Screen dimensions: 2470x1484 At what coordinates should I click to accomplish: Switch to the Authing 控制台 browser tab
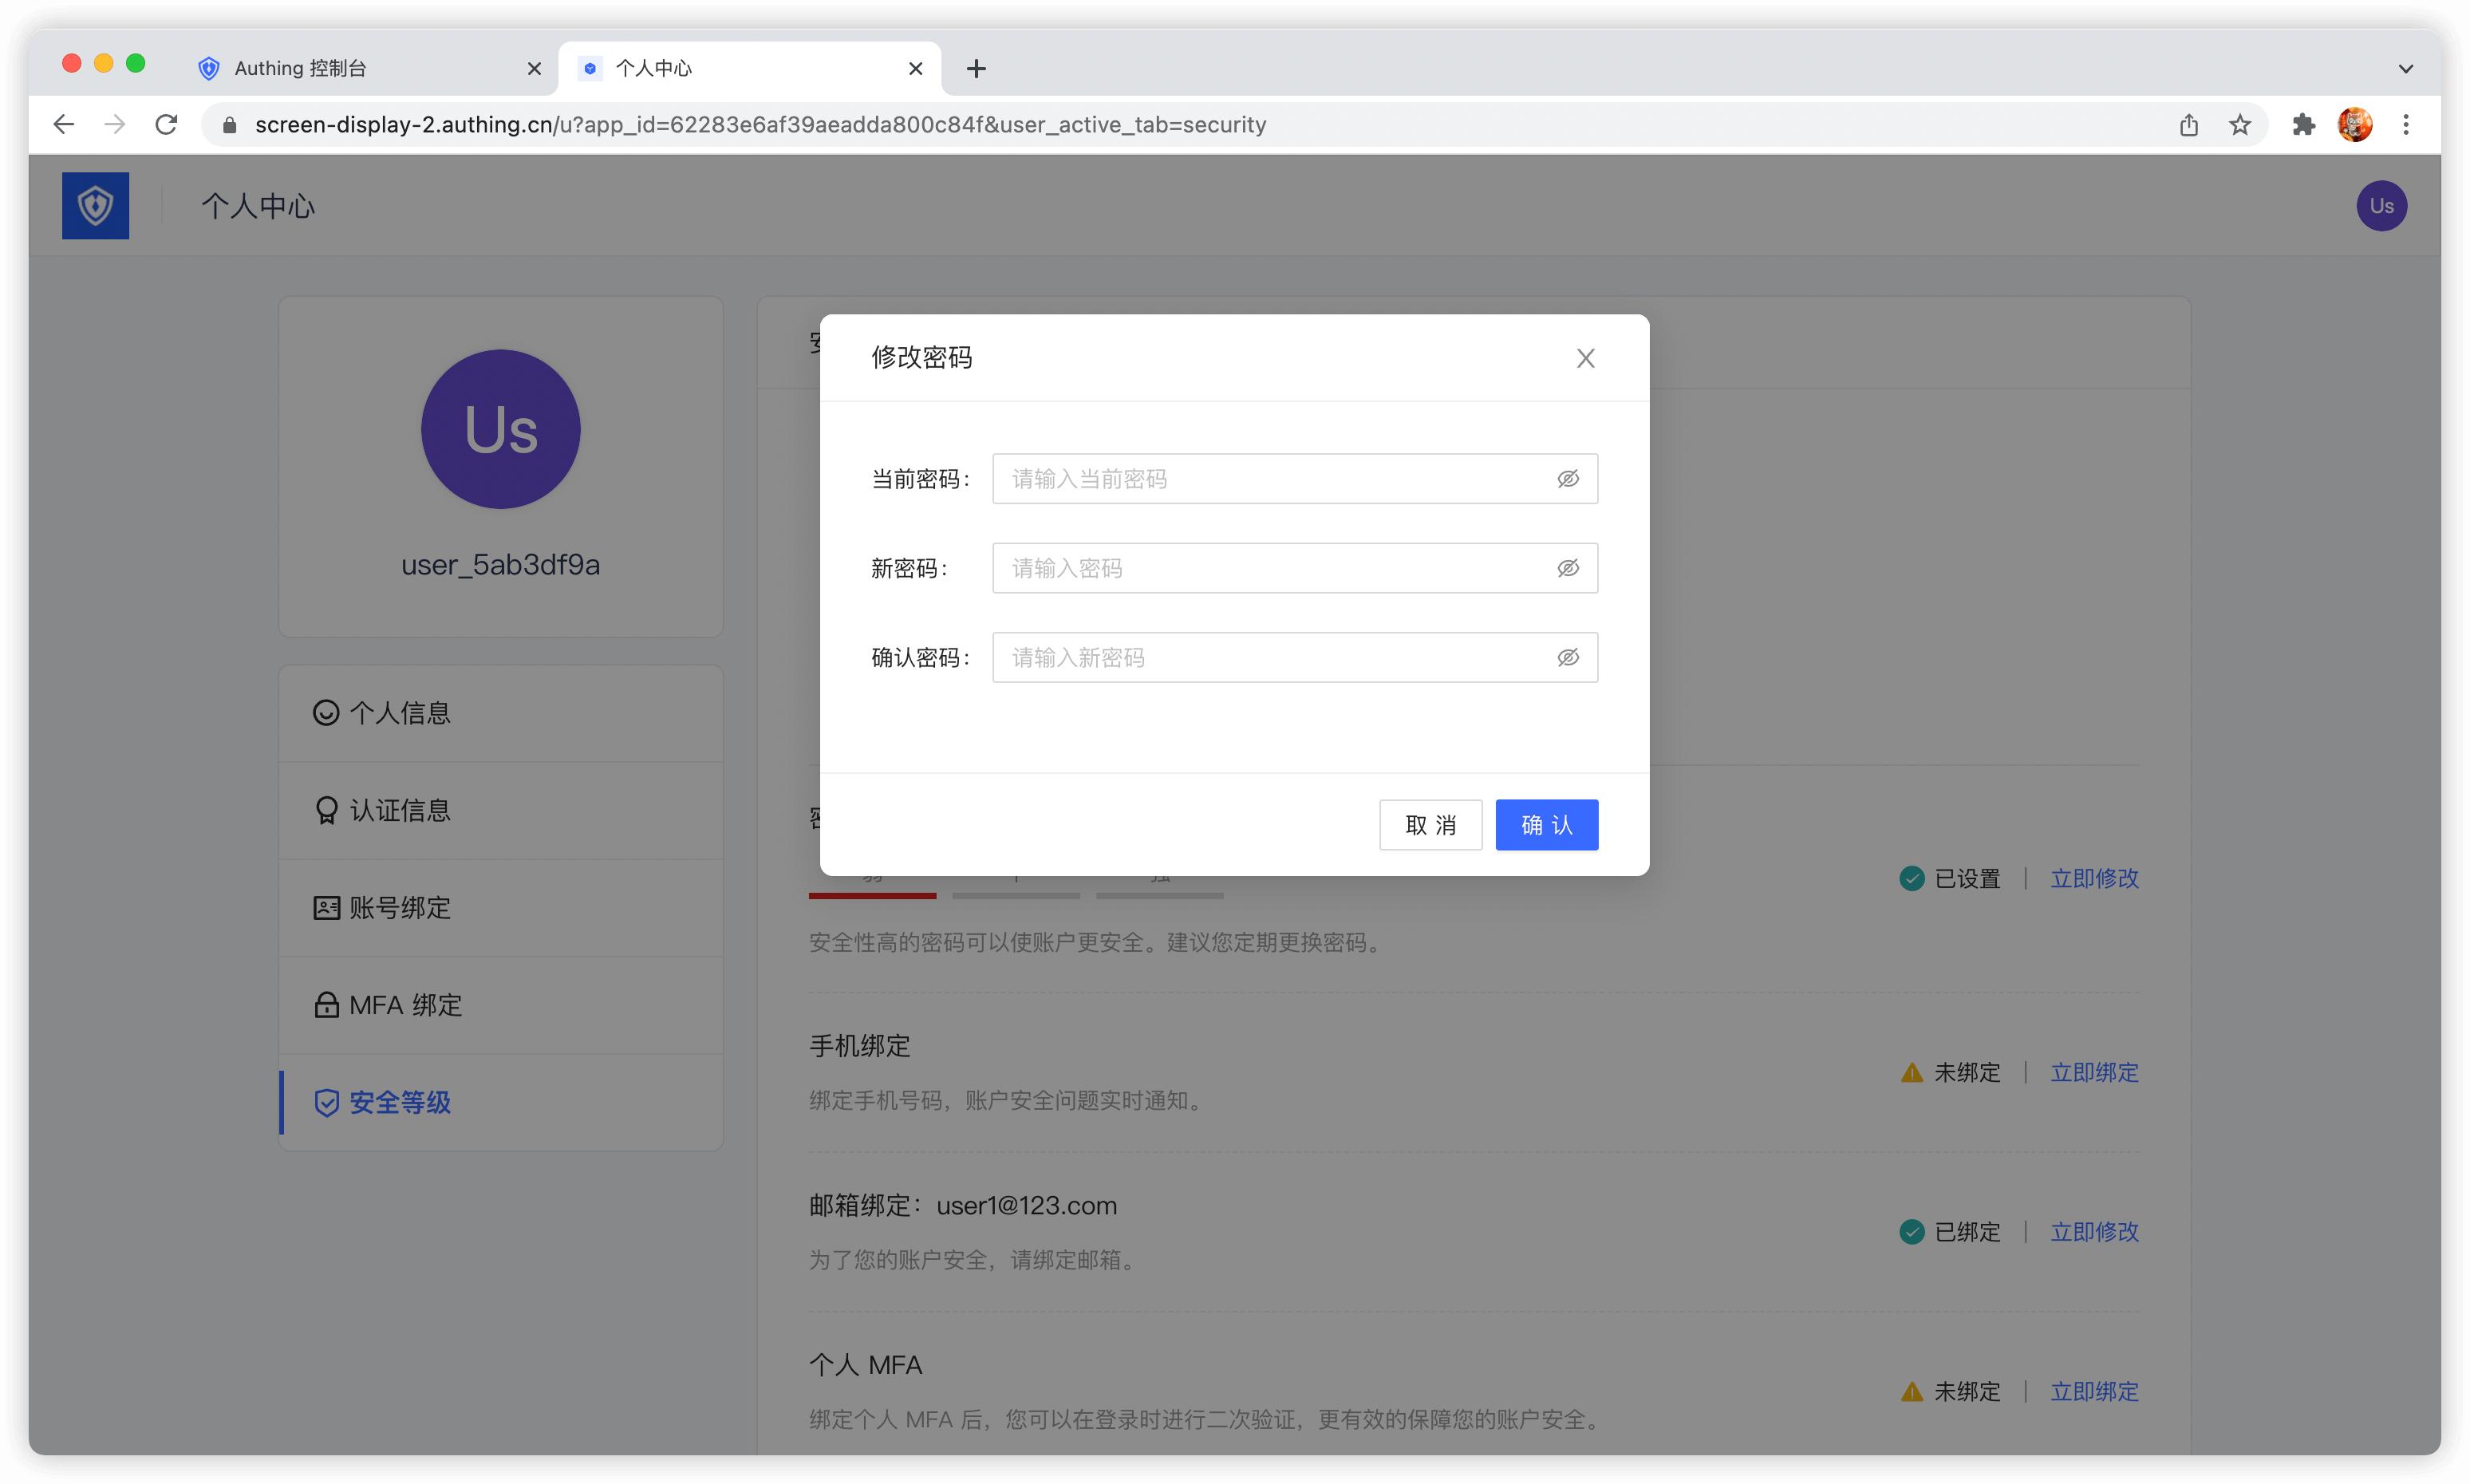(366, 68)
